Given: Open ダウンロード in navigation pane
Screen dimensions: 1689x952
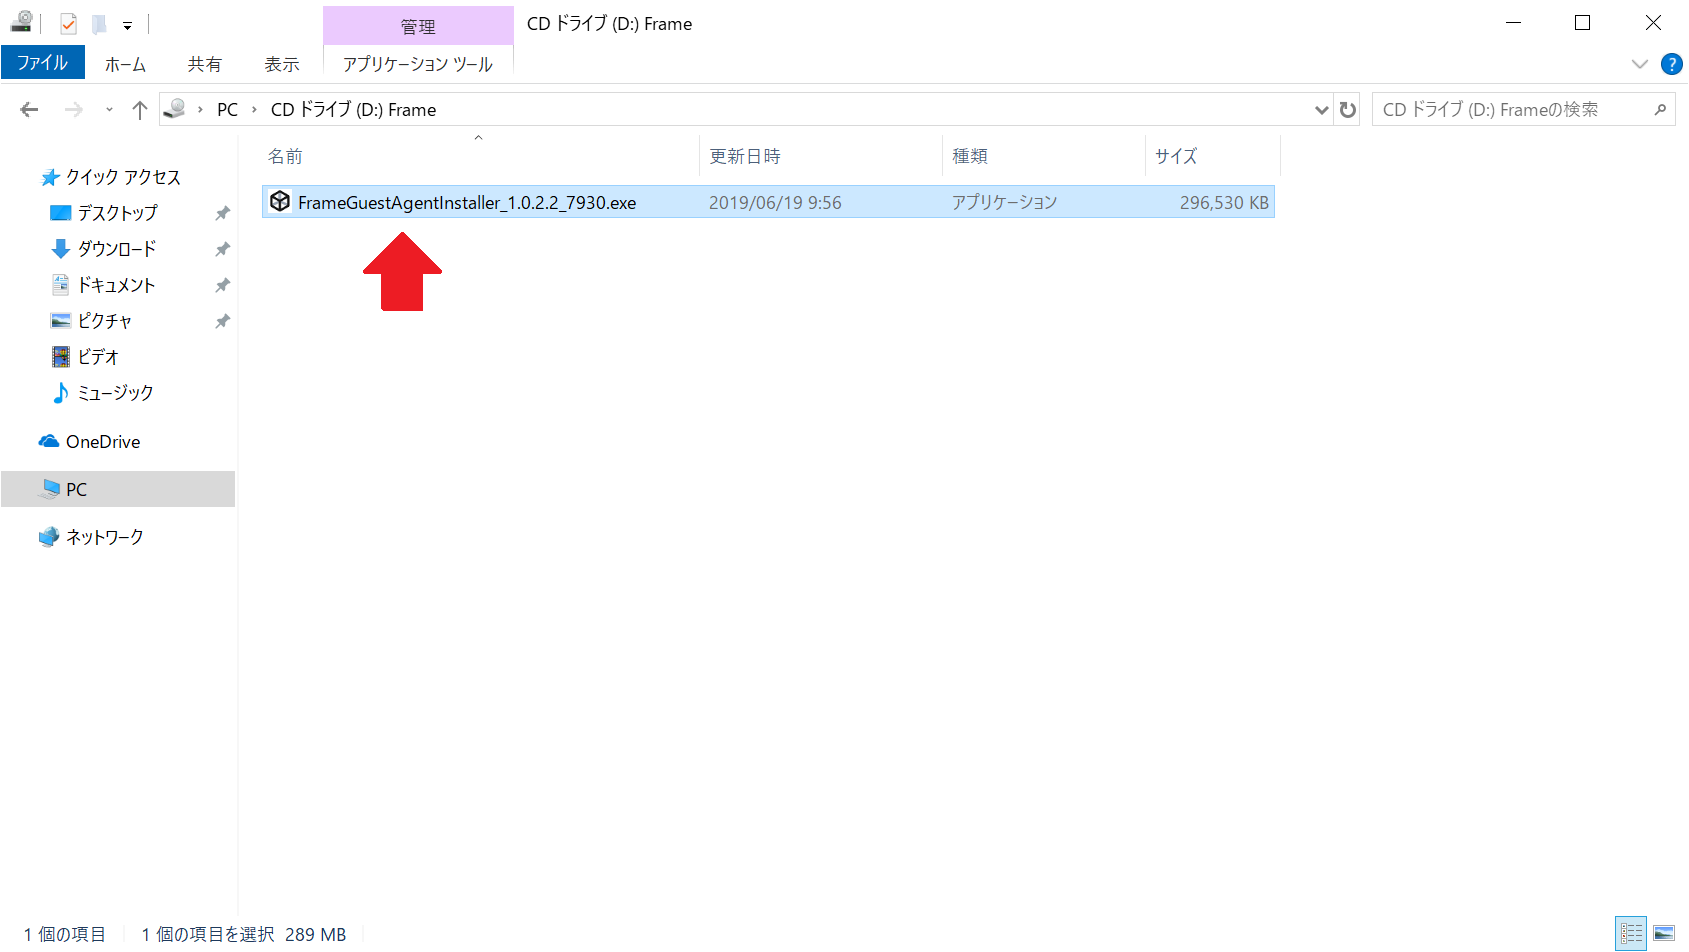Looking at the screenshot, I should click(x=117, y=249).
